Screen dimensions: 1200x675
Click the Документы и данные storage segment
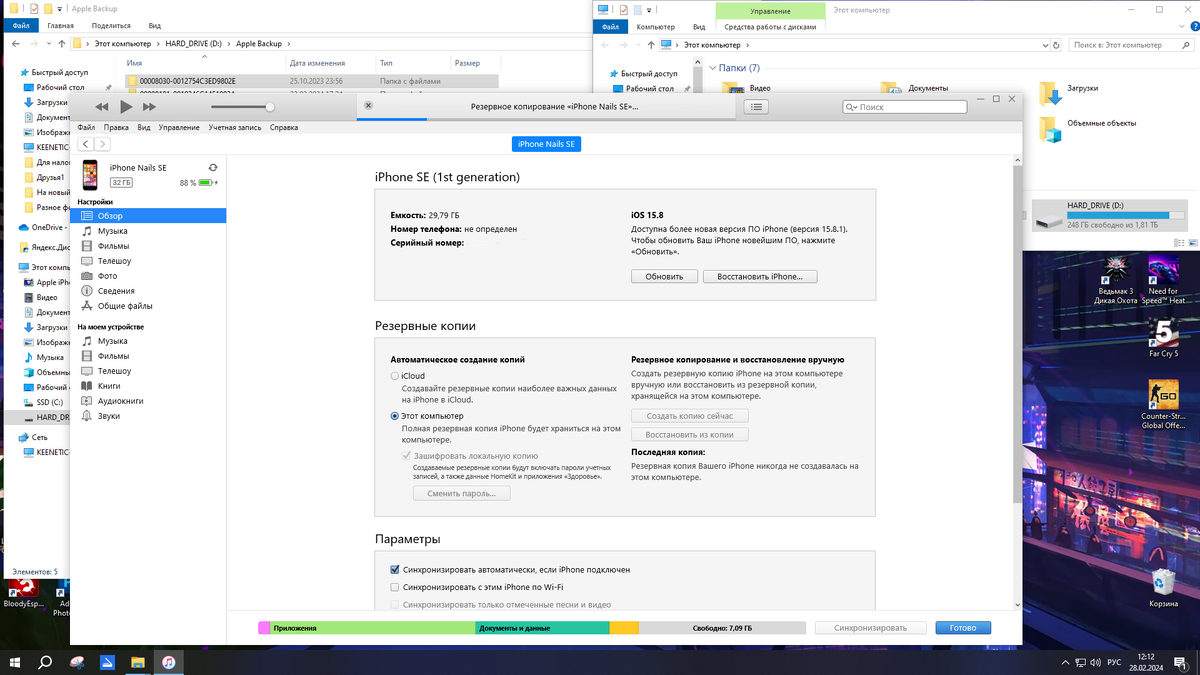[542, 628]
